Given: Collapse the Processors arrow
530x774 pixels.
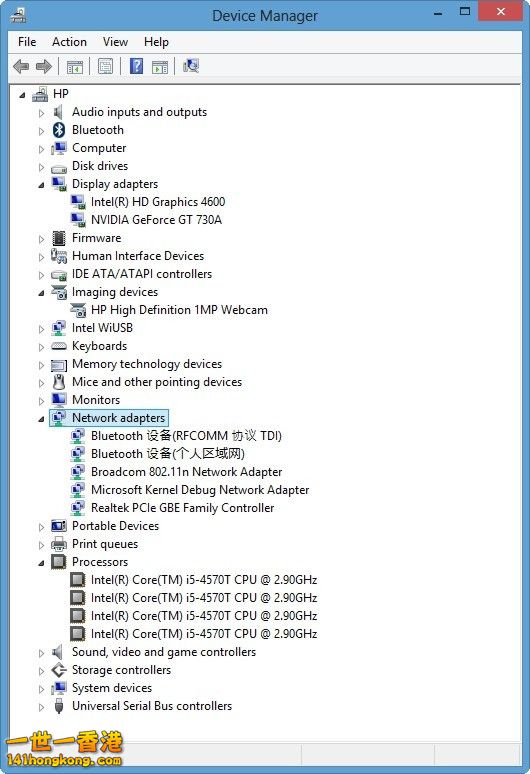Looking at the screenshot, I should (x=41, y=563).
